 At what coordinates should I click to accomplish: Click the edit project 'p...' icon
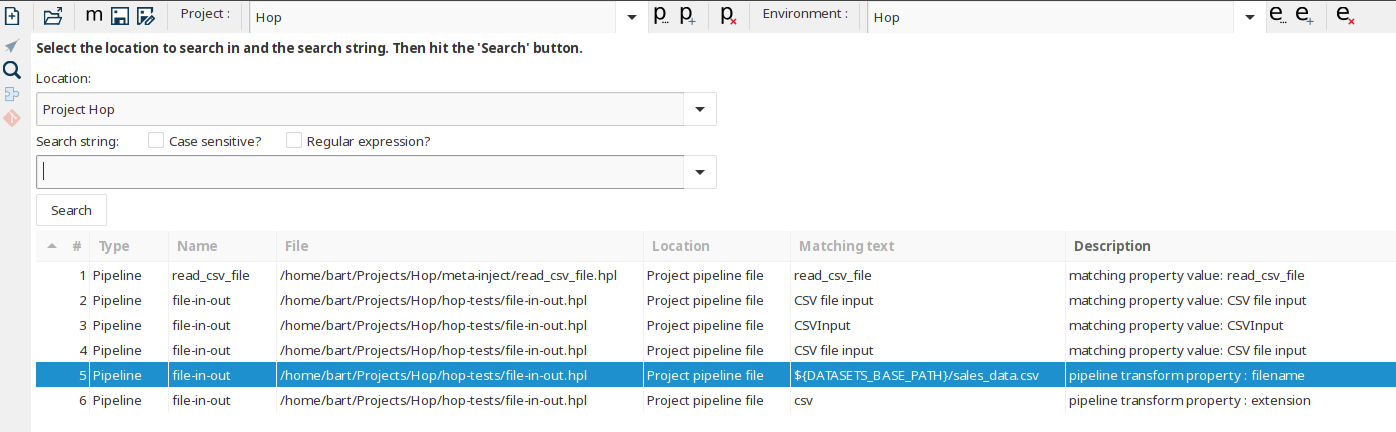coord(660,16)
